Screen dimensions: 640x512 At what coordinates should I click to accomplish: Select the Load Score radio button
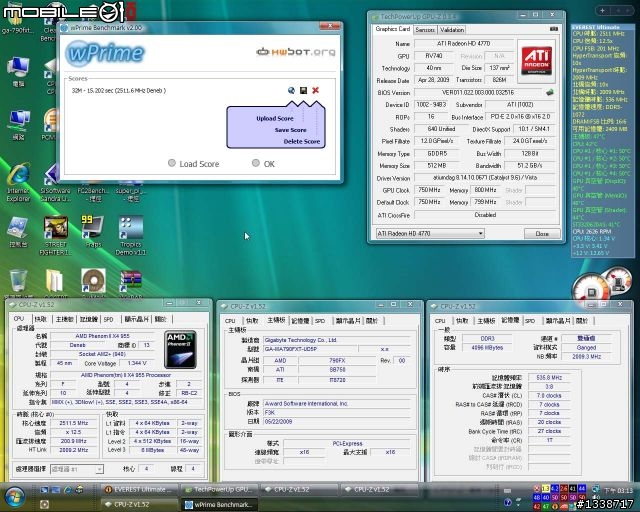[x=172, y=163]
